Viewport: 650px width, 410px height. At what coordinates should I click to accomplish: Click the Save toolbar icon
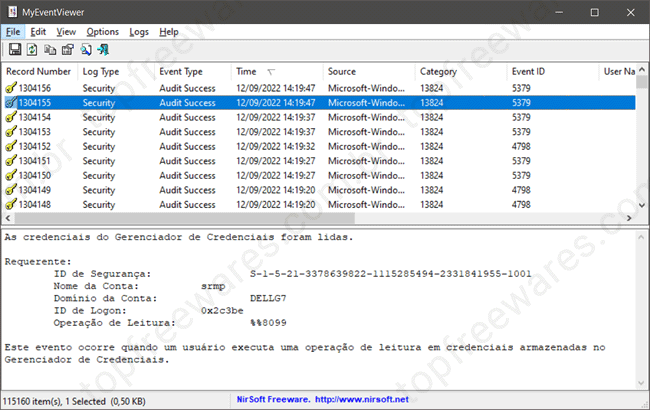click(x=15, y=49)
